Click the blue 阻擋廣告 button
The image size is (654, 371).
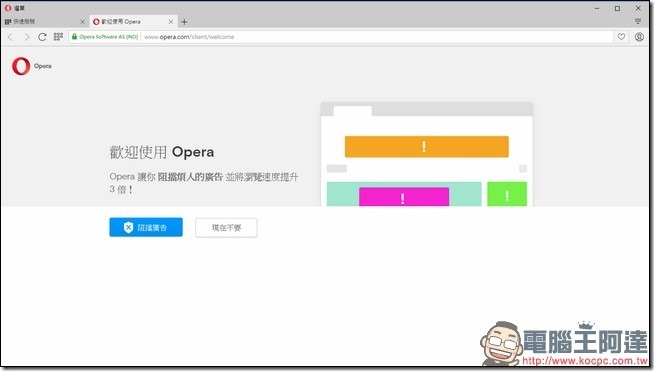coord(146,227)
